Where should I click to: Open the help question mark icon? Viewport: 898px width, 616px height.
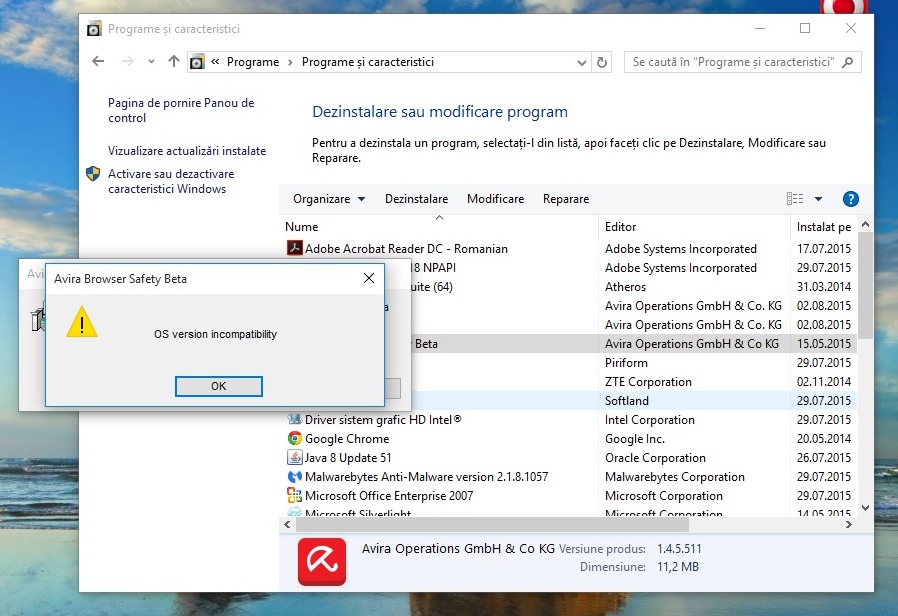(850, 199)
